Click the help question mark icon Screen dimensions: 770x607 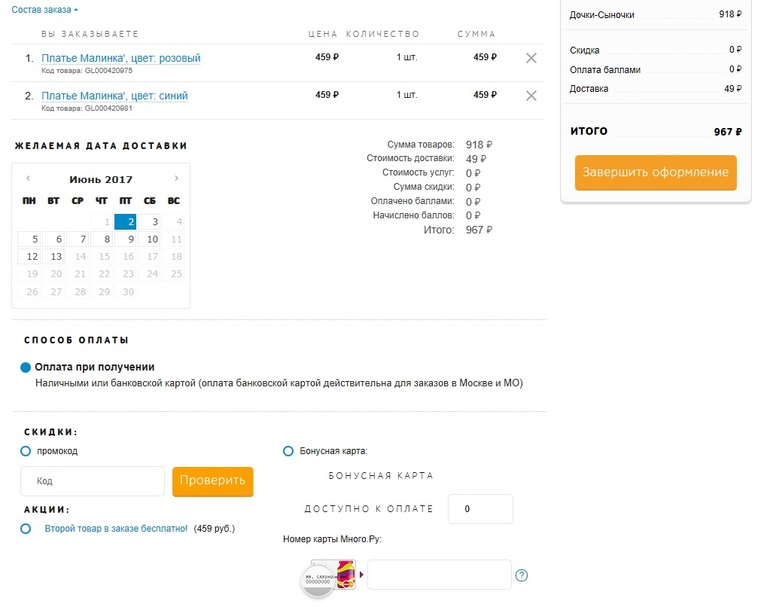(x=521, y=575)
